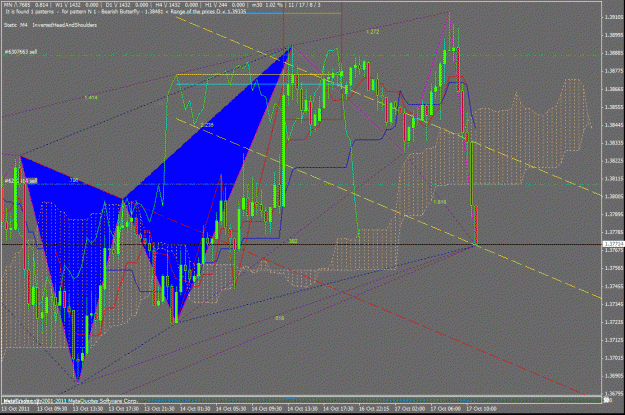Click the 1.37565 price scale label

[x=614, y=268]
